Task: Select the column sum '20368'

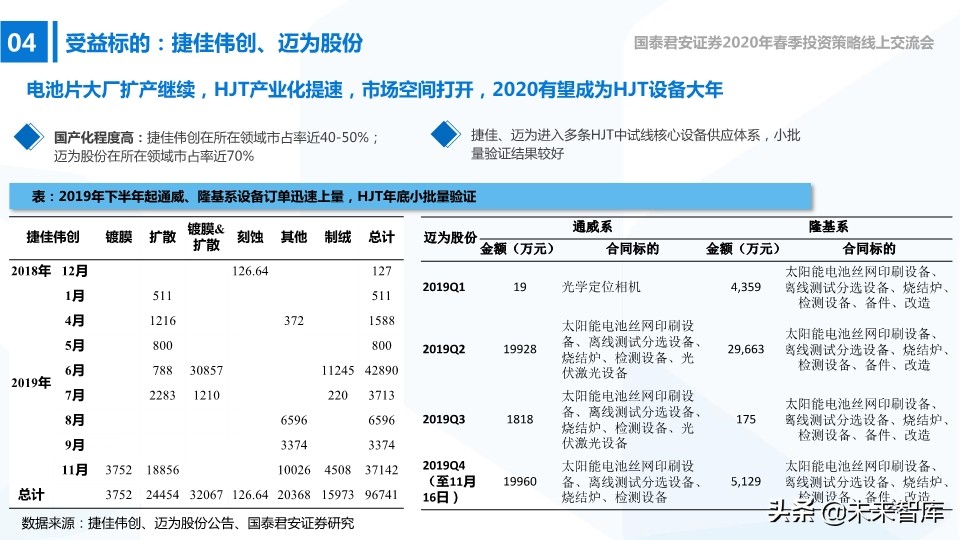Action: pos(294,494)
